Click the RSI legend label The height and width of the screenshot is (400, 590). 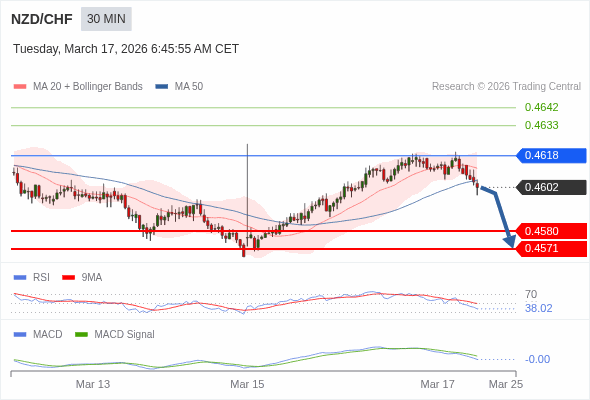(x=41, y=278)
